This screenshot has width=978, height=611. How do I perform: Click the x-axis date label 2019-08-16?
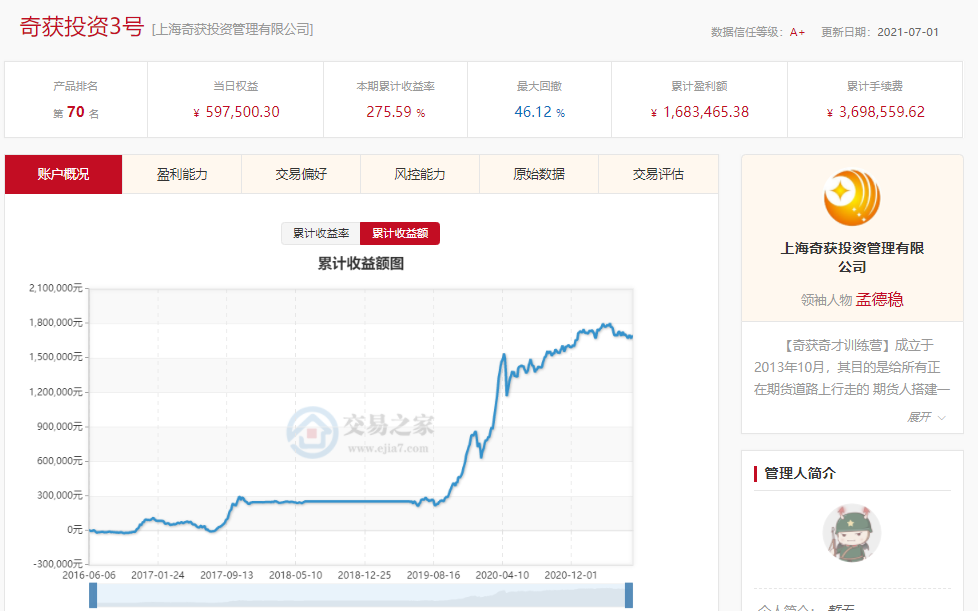(x=433, y=575)
